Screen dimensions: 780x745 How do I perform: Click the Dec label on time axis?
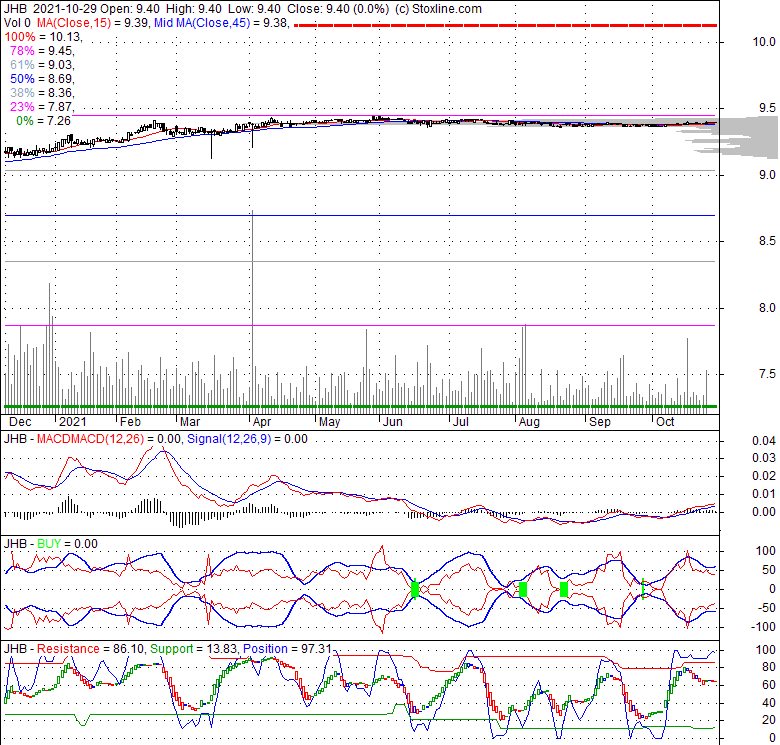coord(20,422)
